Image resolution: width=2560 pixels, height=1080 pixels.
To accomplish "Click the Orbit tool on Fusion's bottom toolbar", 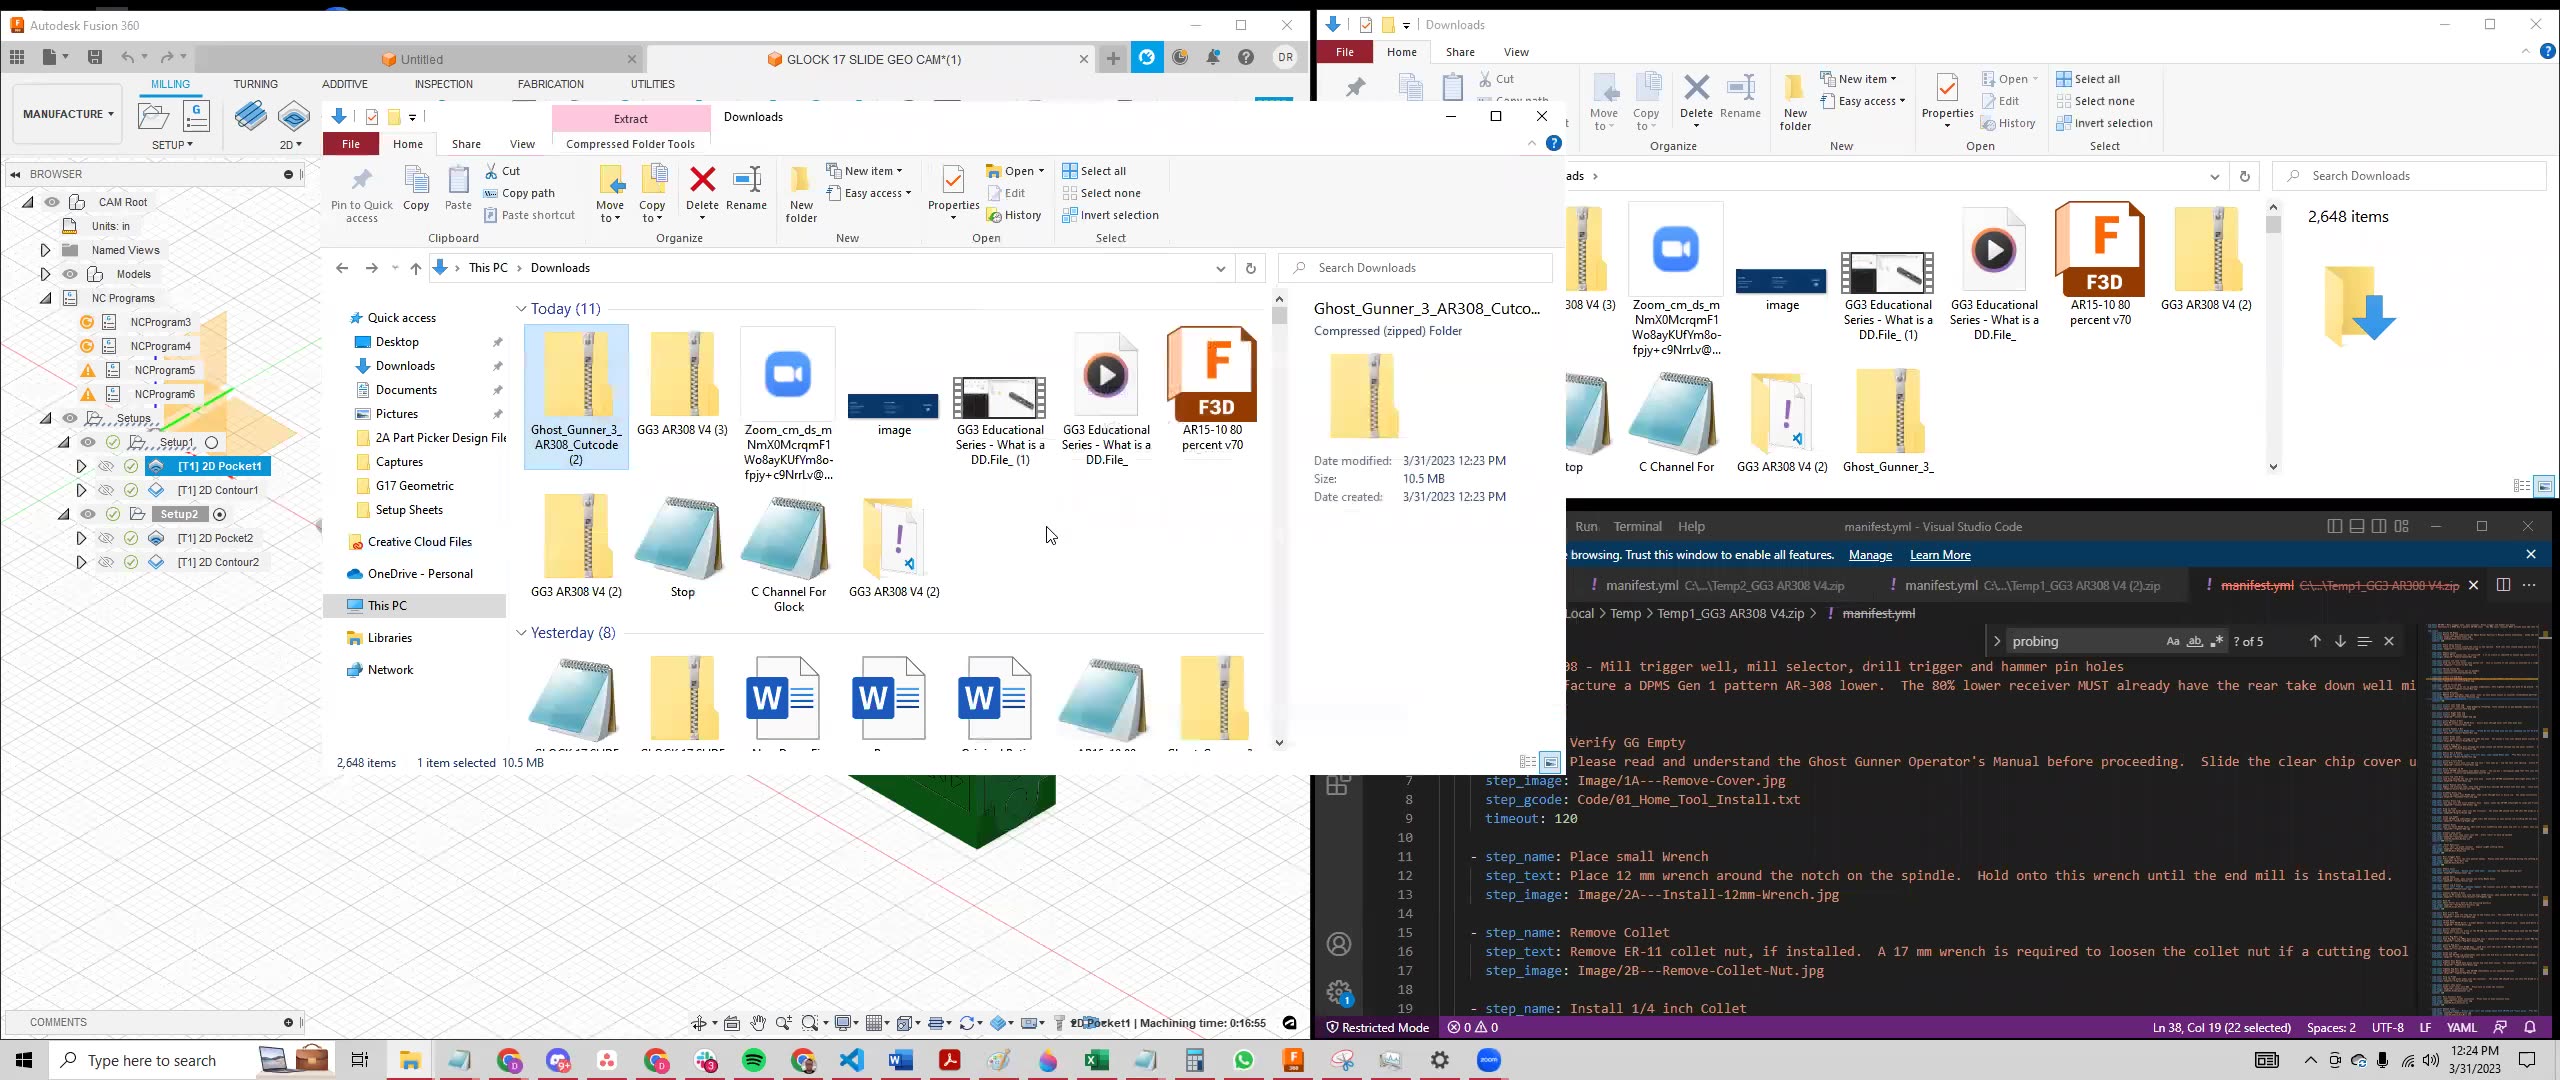I will click(x=700, y=1023).
